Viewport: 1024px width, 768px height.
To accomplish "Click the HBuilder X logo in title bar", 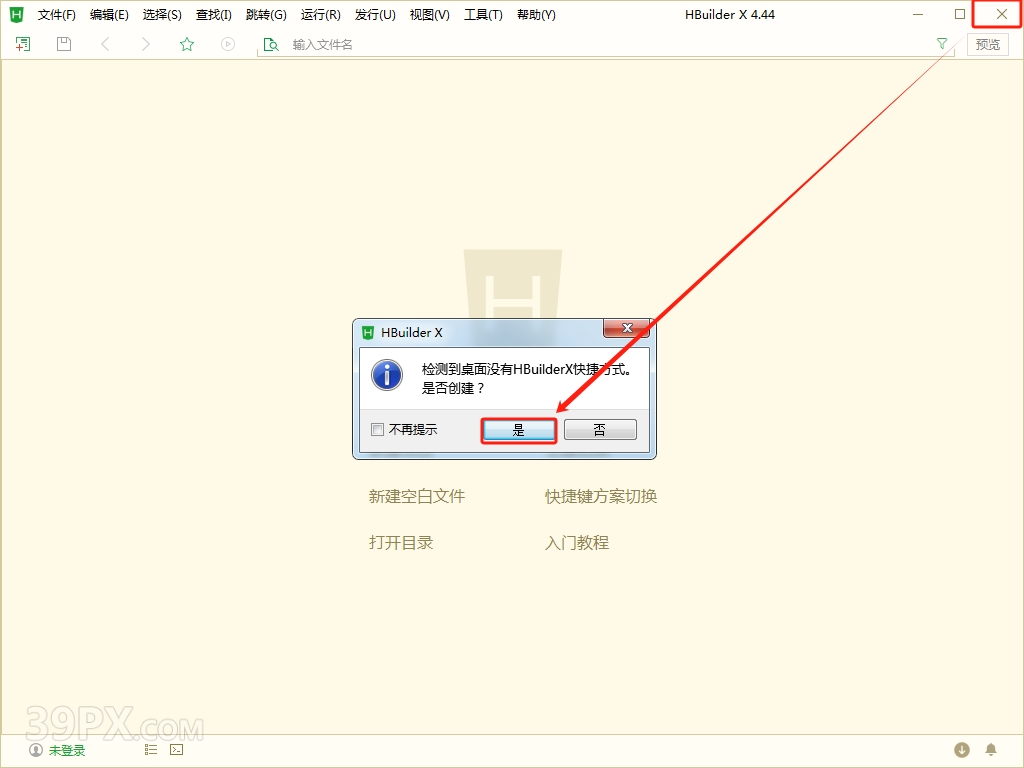I will pos(16,14).
